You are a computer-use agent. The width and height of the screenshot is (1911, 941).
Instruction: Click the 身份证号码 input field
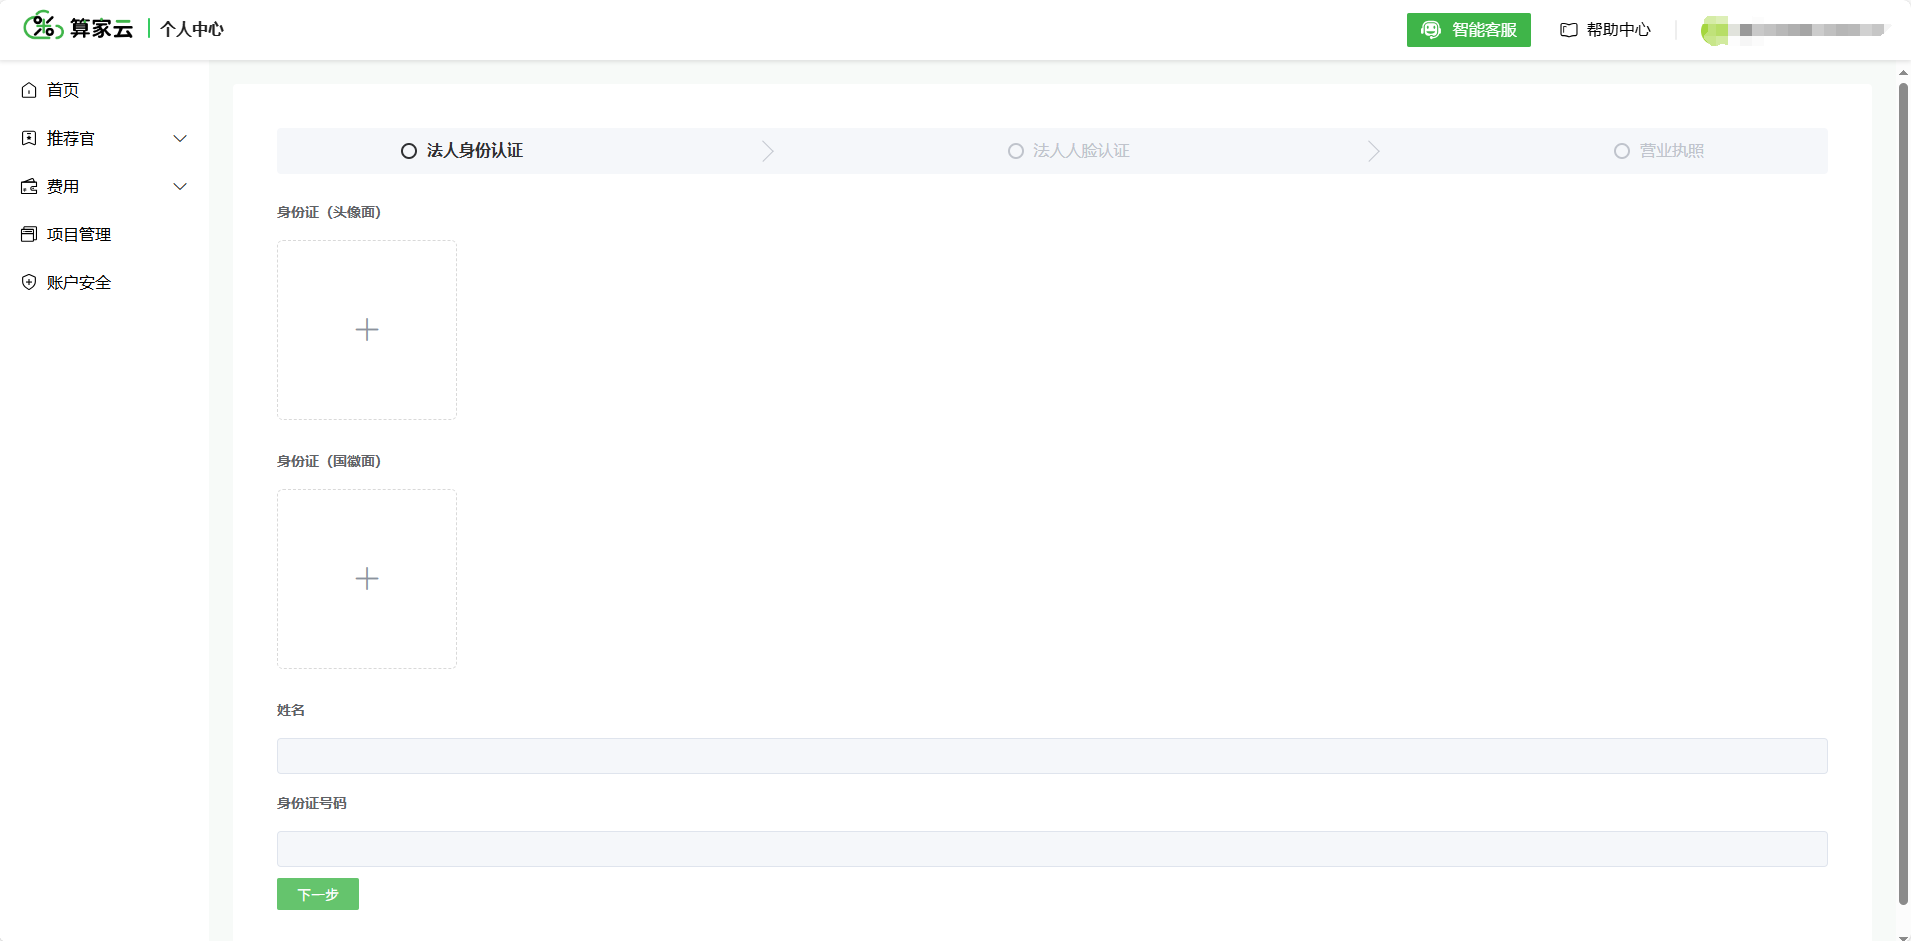1052,849
